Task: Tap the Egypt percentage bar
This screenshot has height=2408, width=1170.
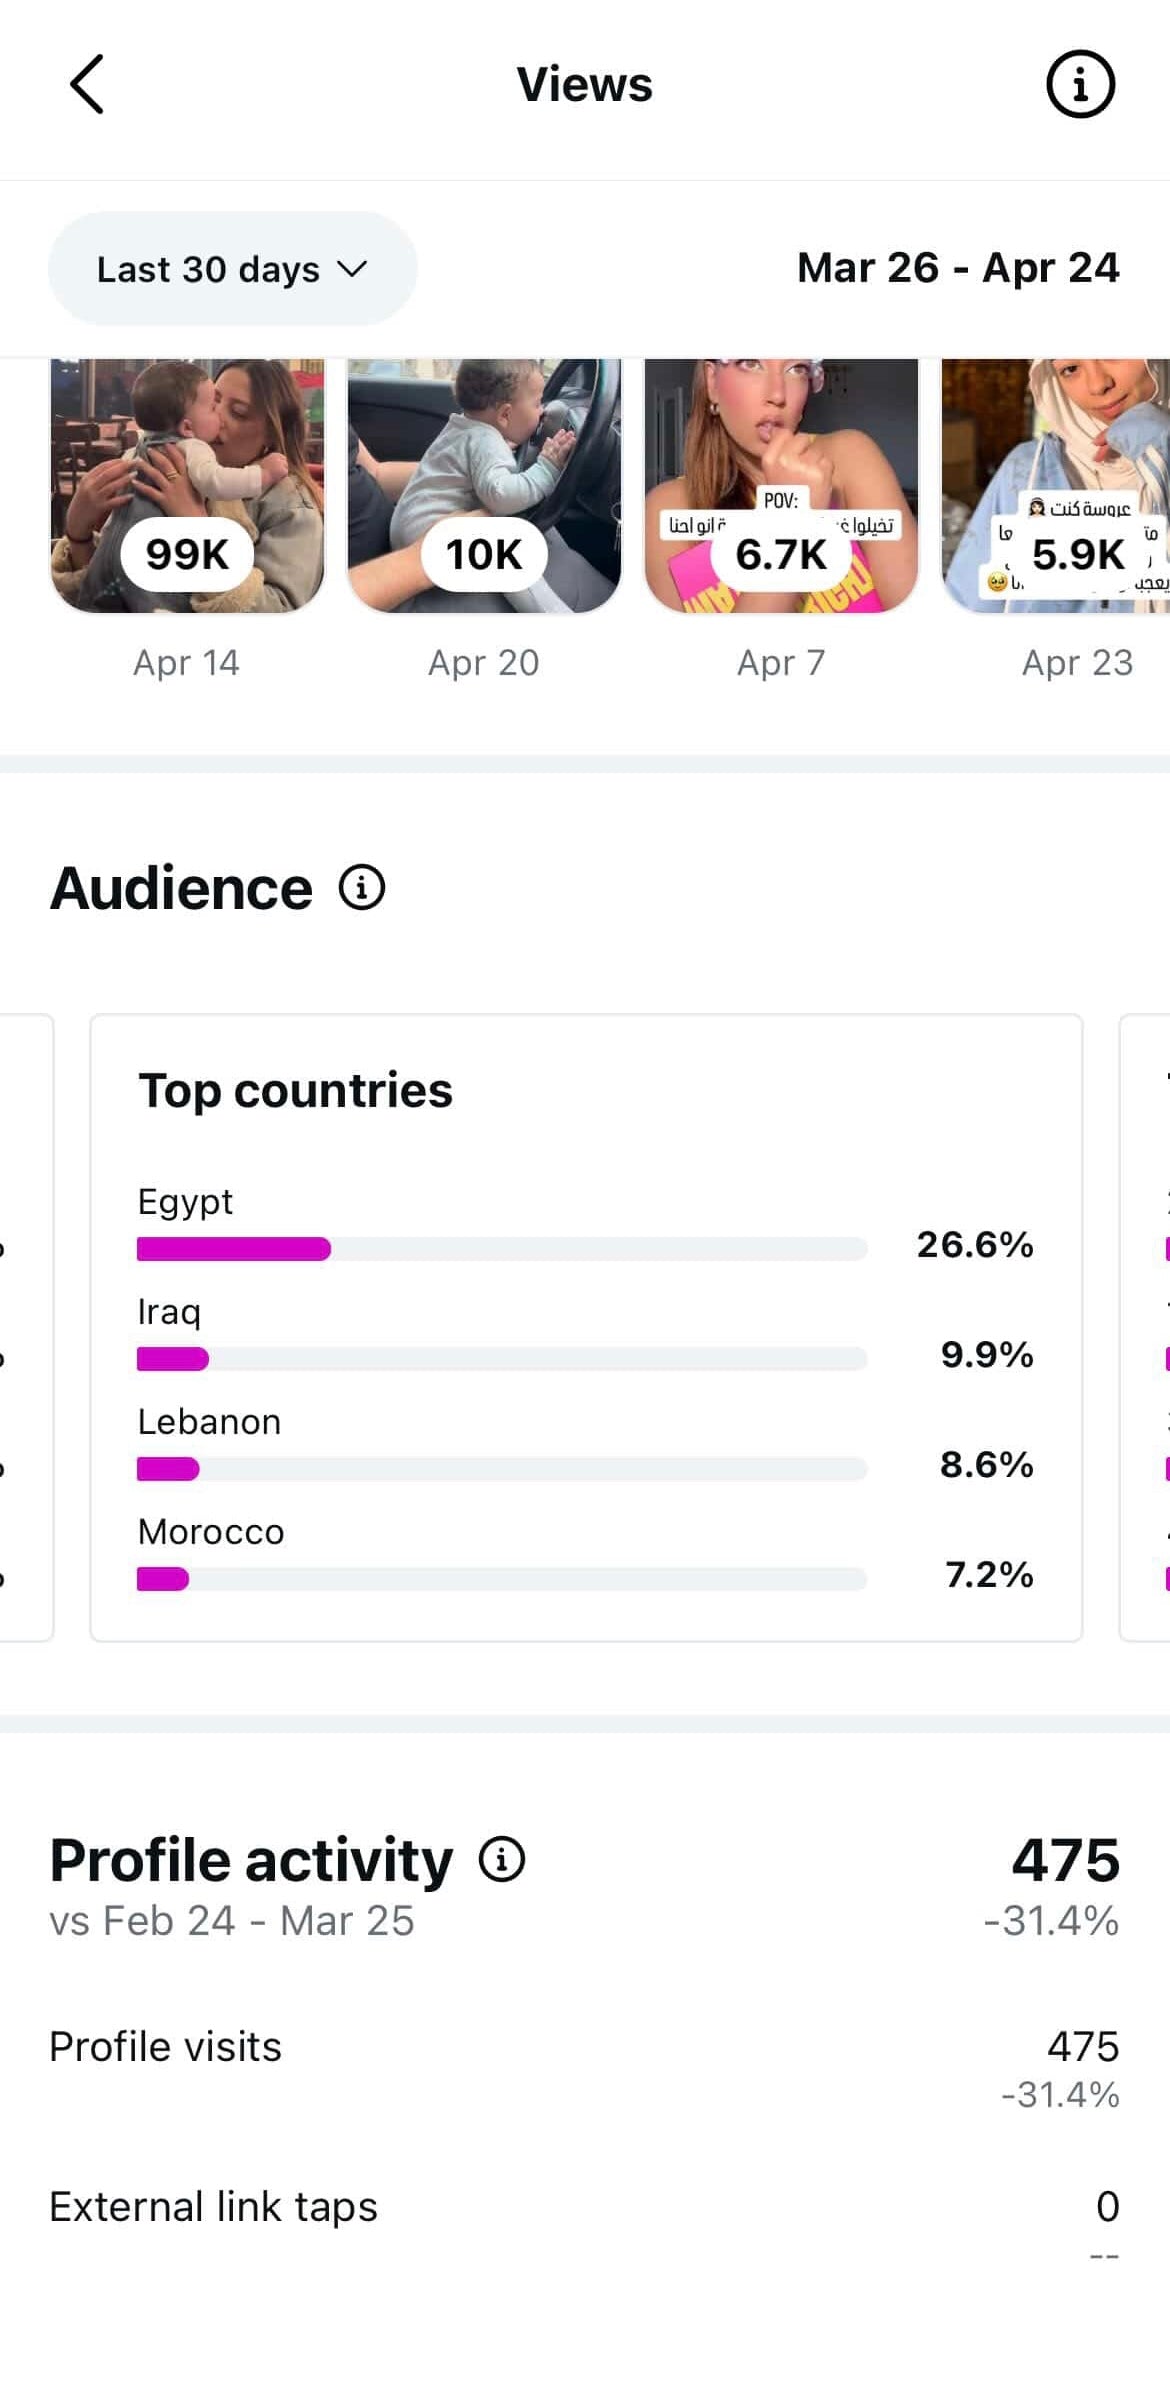Action: click(502, 1248)
